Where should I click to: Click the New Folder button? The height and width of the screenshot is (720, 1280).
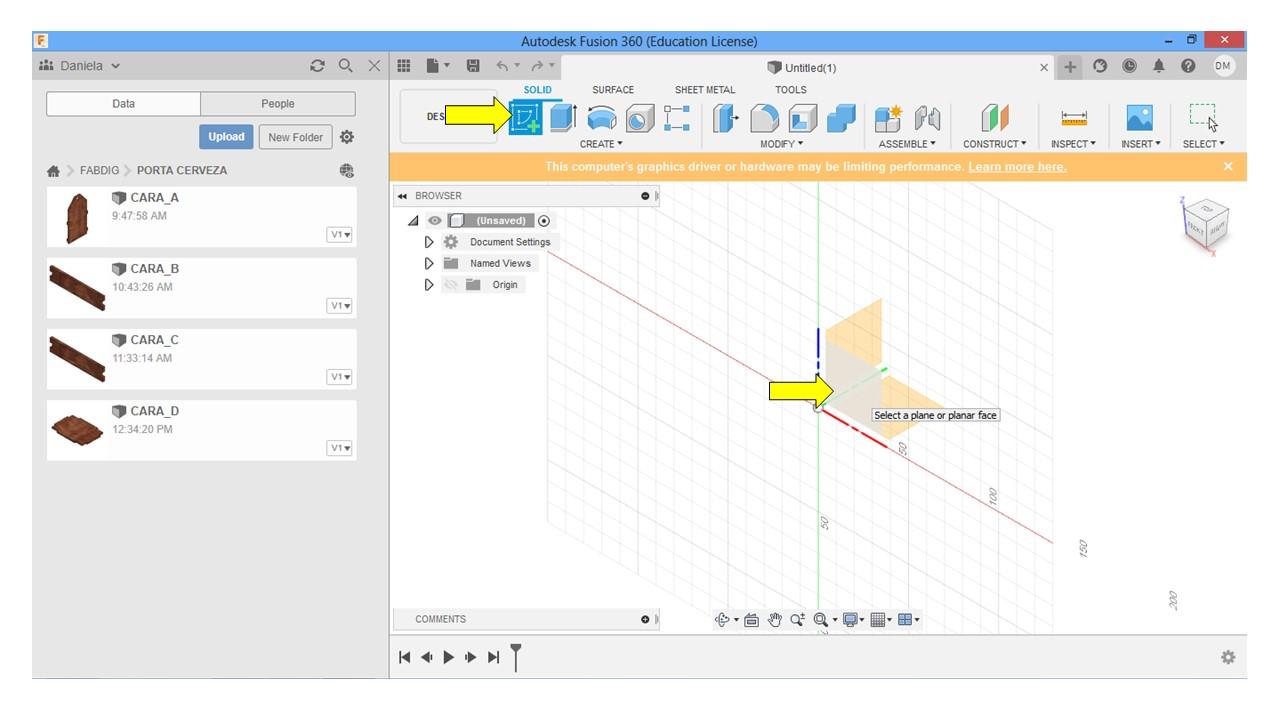(295, 137)
